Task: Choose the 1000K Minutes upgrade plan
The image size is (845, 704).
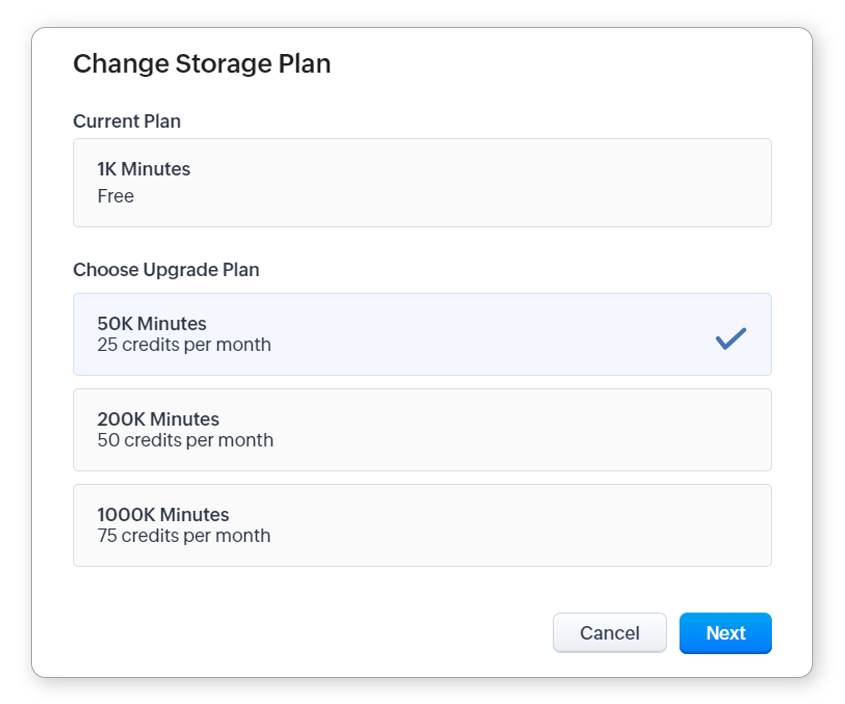Action: click(421, 525)
